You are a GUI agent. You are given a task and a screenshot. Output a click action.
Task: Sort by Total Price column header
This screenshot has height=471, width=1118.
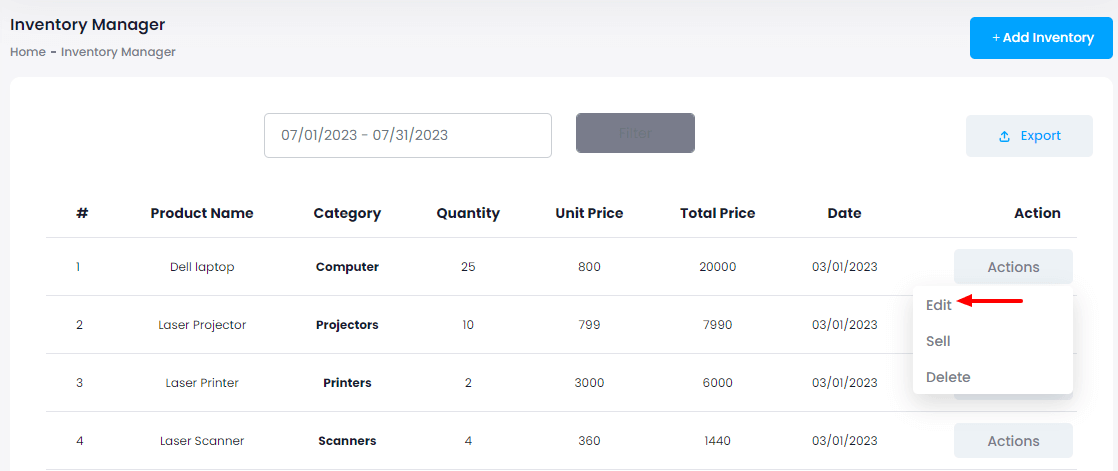[717, 213]
